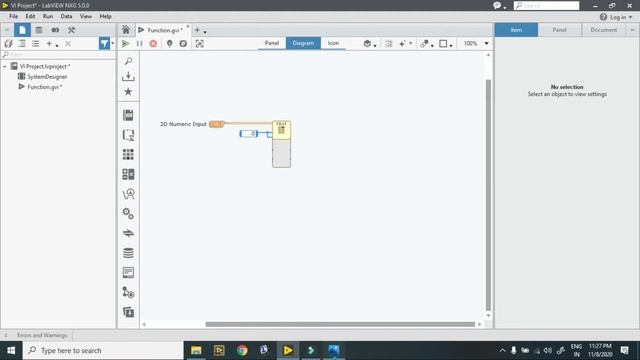Go to the Home tab icon

coord(126,30)
